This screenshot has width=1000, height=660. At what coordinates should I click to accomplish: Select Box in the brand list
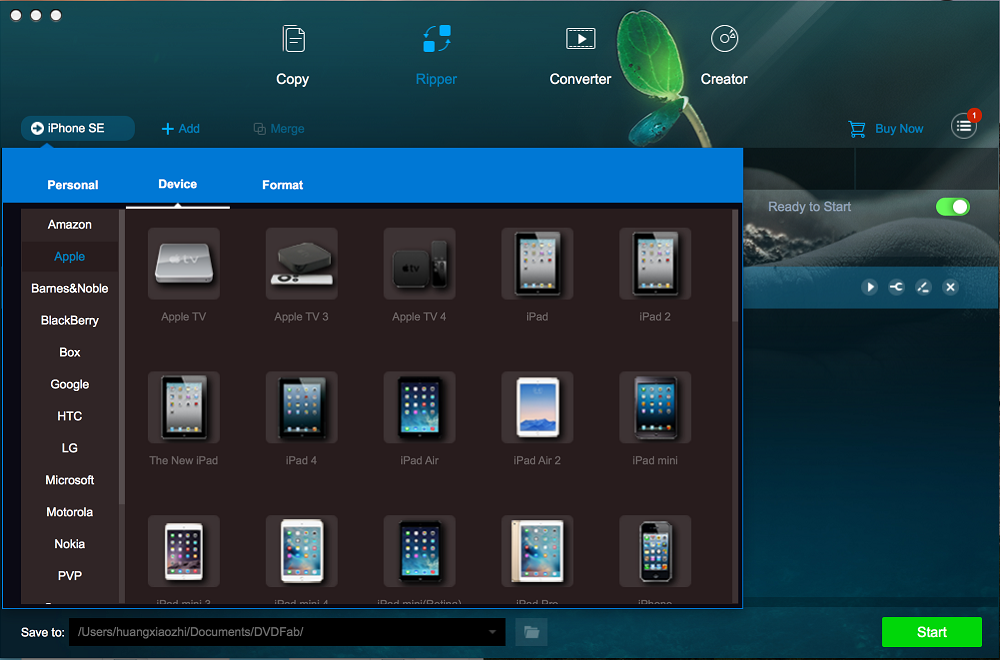pyautogui.click(x=70, y=352)
